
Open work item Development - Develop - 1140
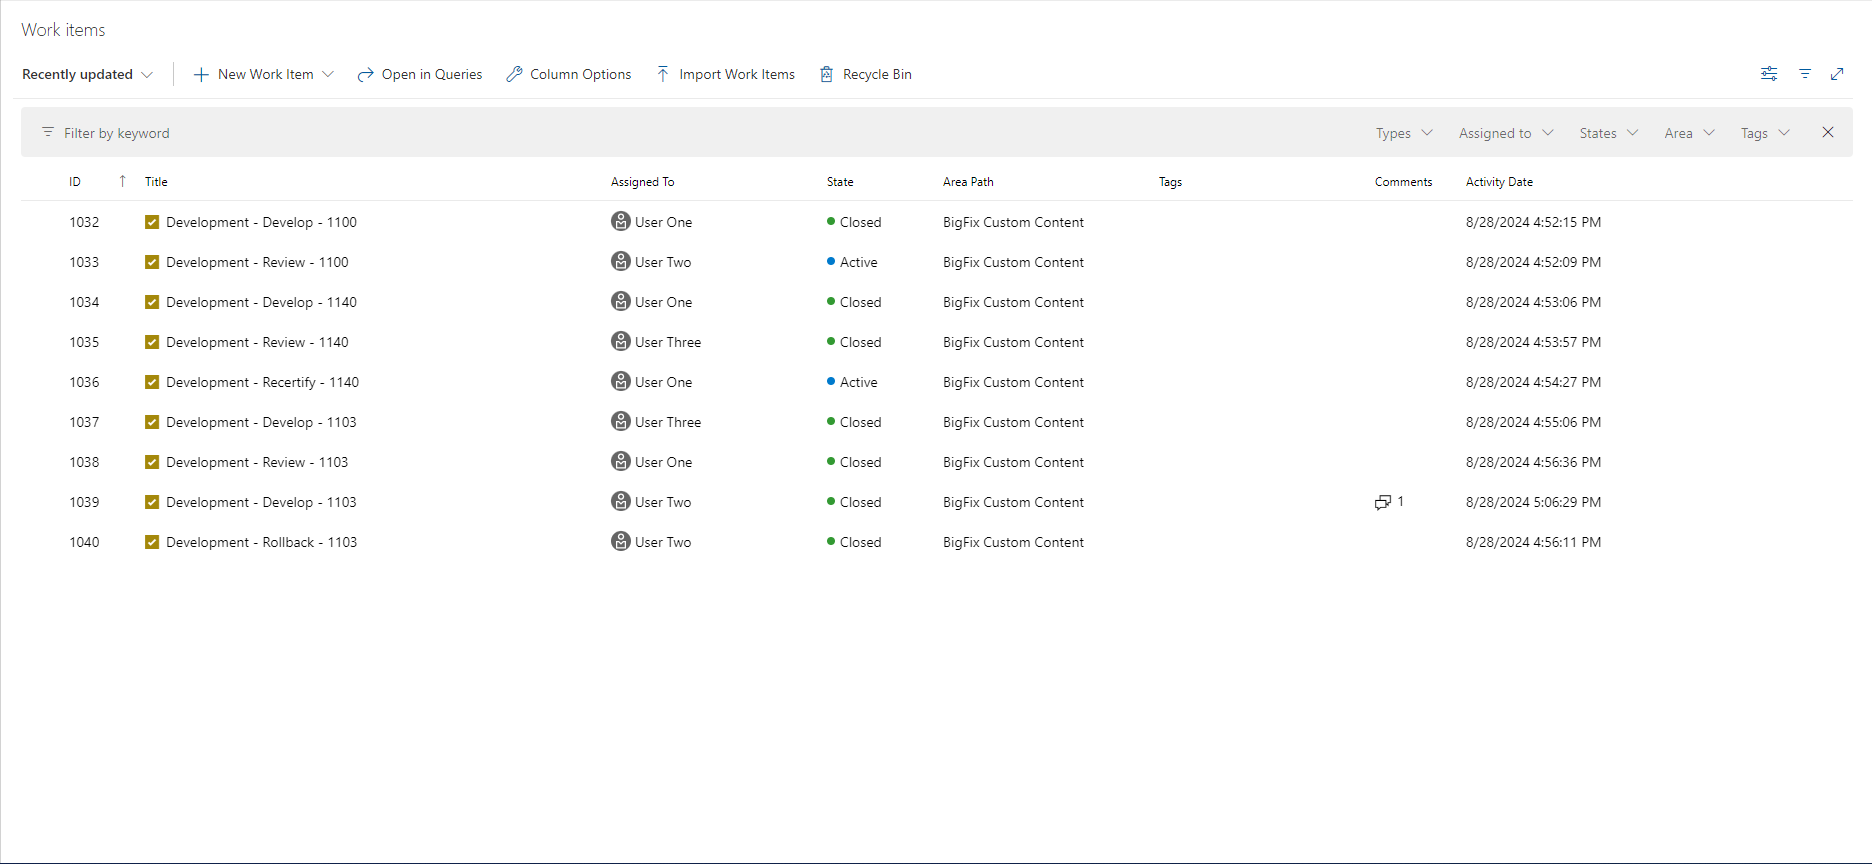click(x=261, y=302)
